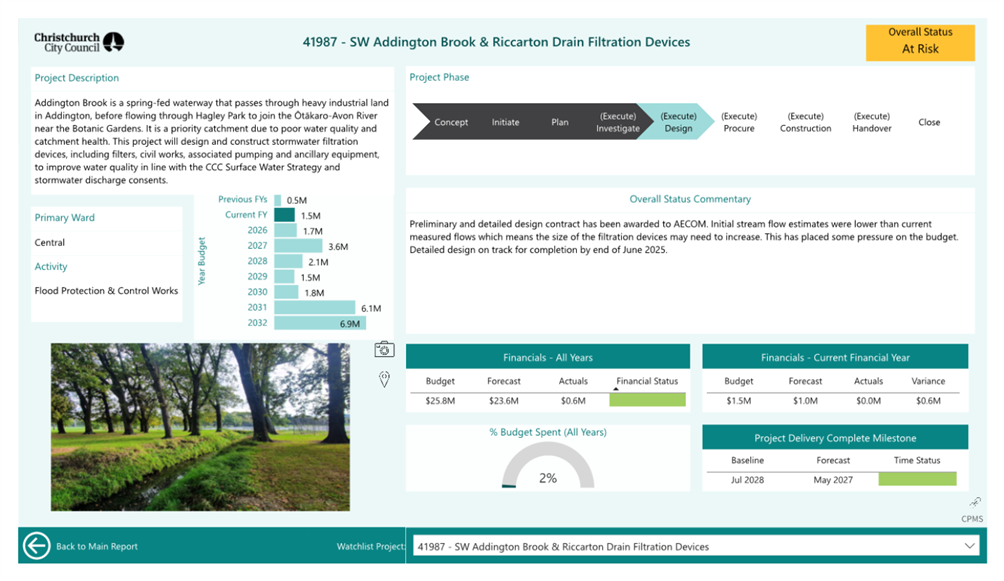Click the Watchlist Project dropdown chevron
1004x581 pixels.
969,546
